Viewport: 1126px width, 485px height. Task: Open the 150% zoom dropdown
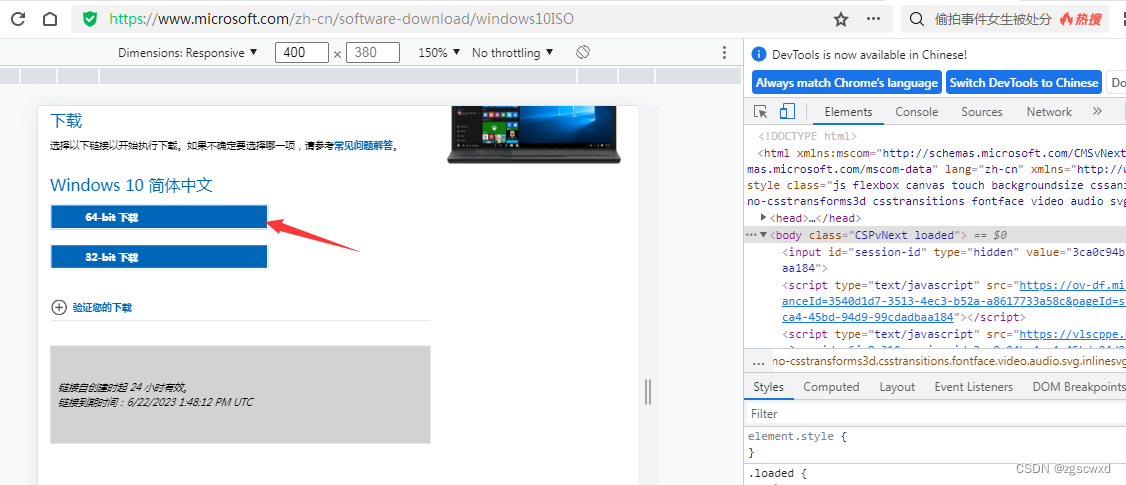point(437,52)
